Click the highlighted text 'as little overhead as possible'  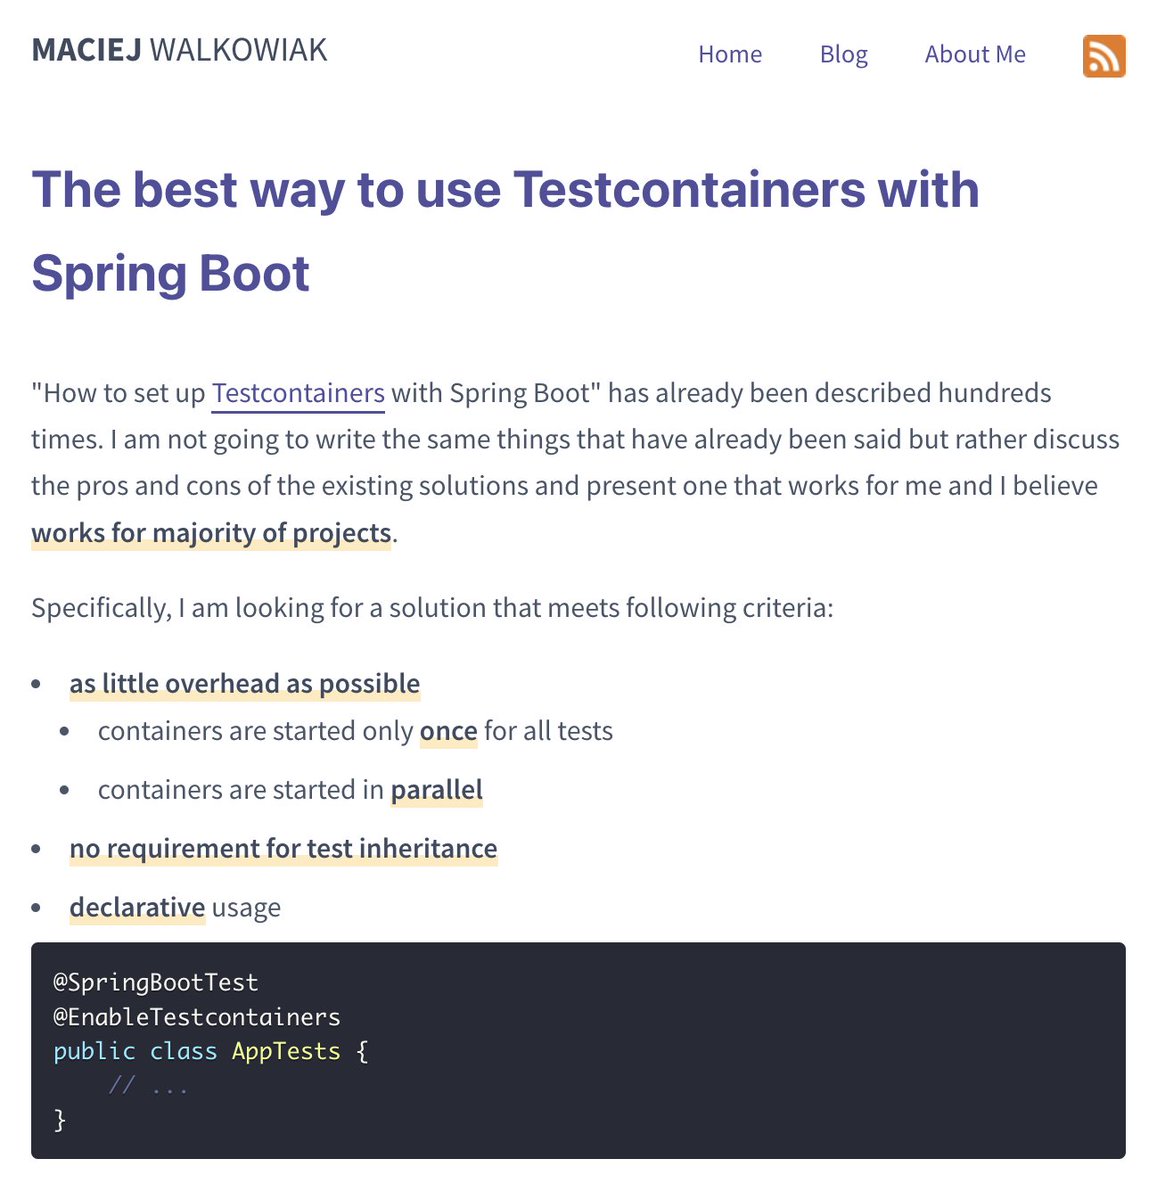click(244, 683)
